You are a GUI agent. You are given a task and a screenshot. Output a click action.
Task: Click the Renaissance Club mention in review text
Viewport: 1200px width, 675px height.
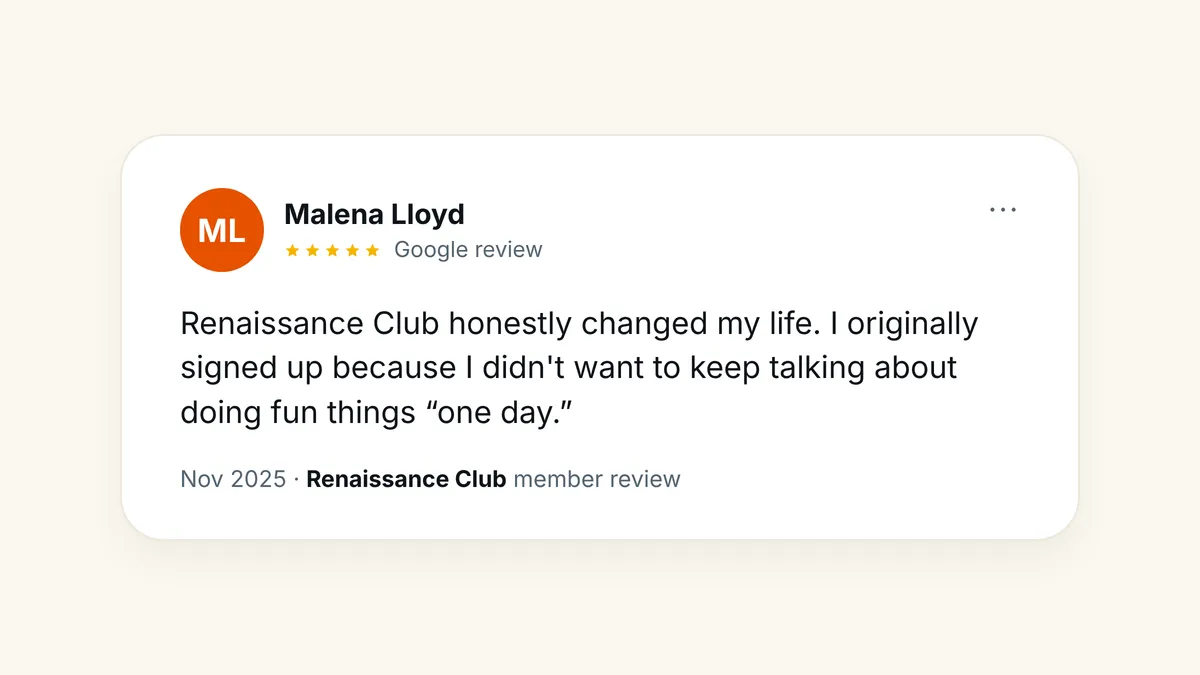(x=310, y=325)
